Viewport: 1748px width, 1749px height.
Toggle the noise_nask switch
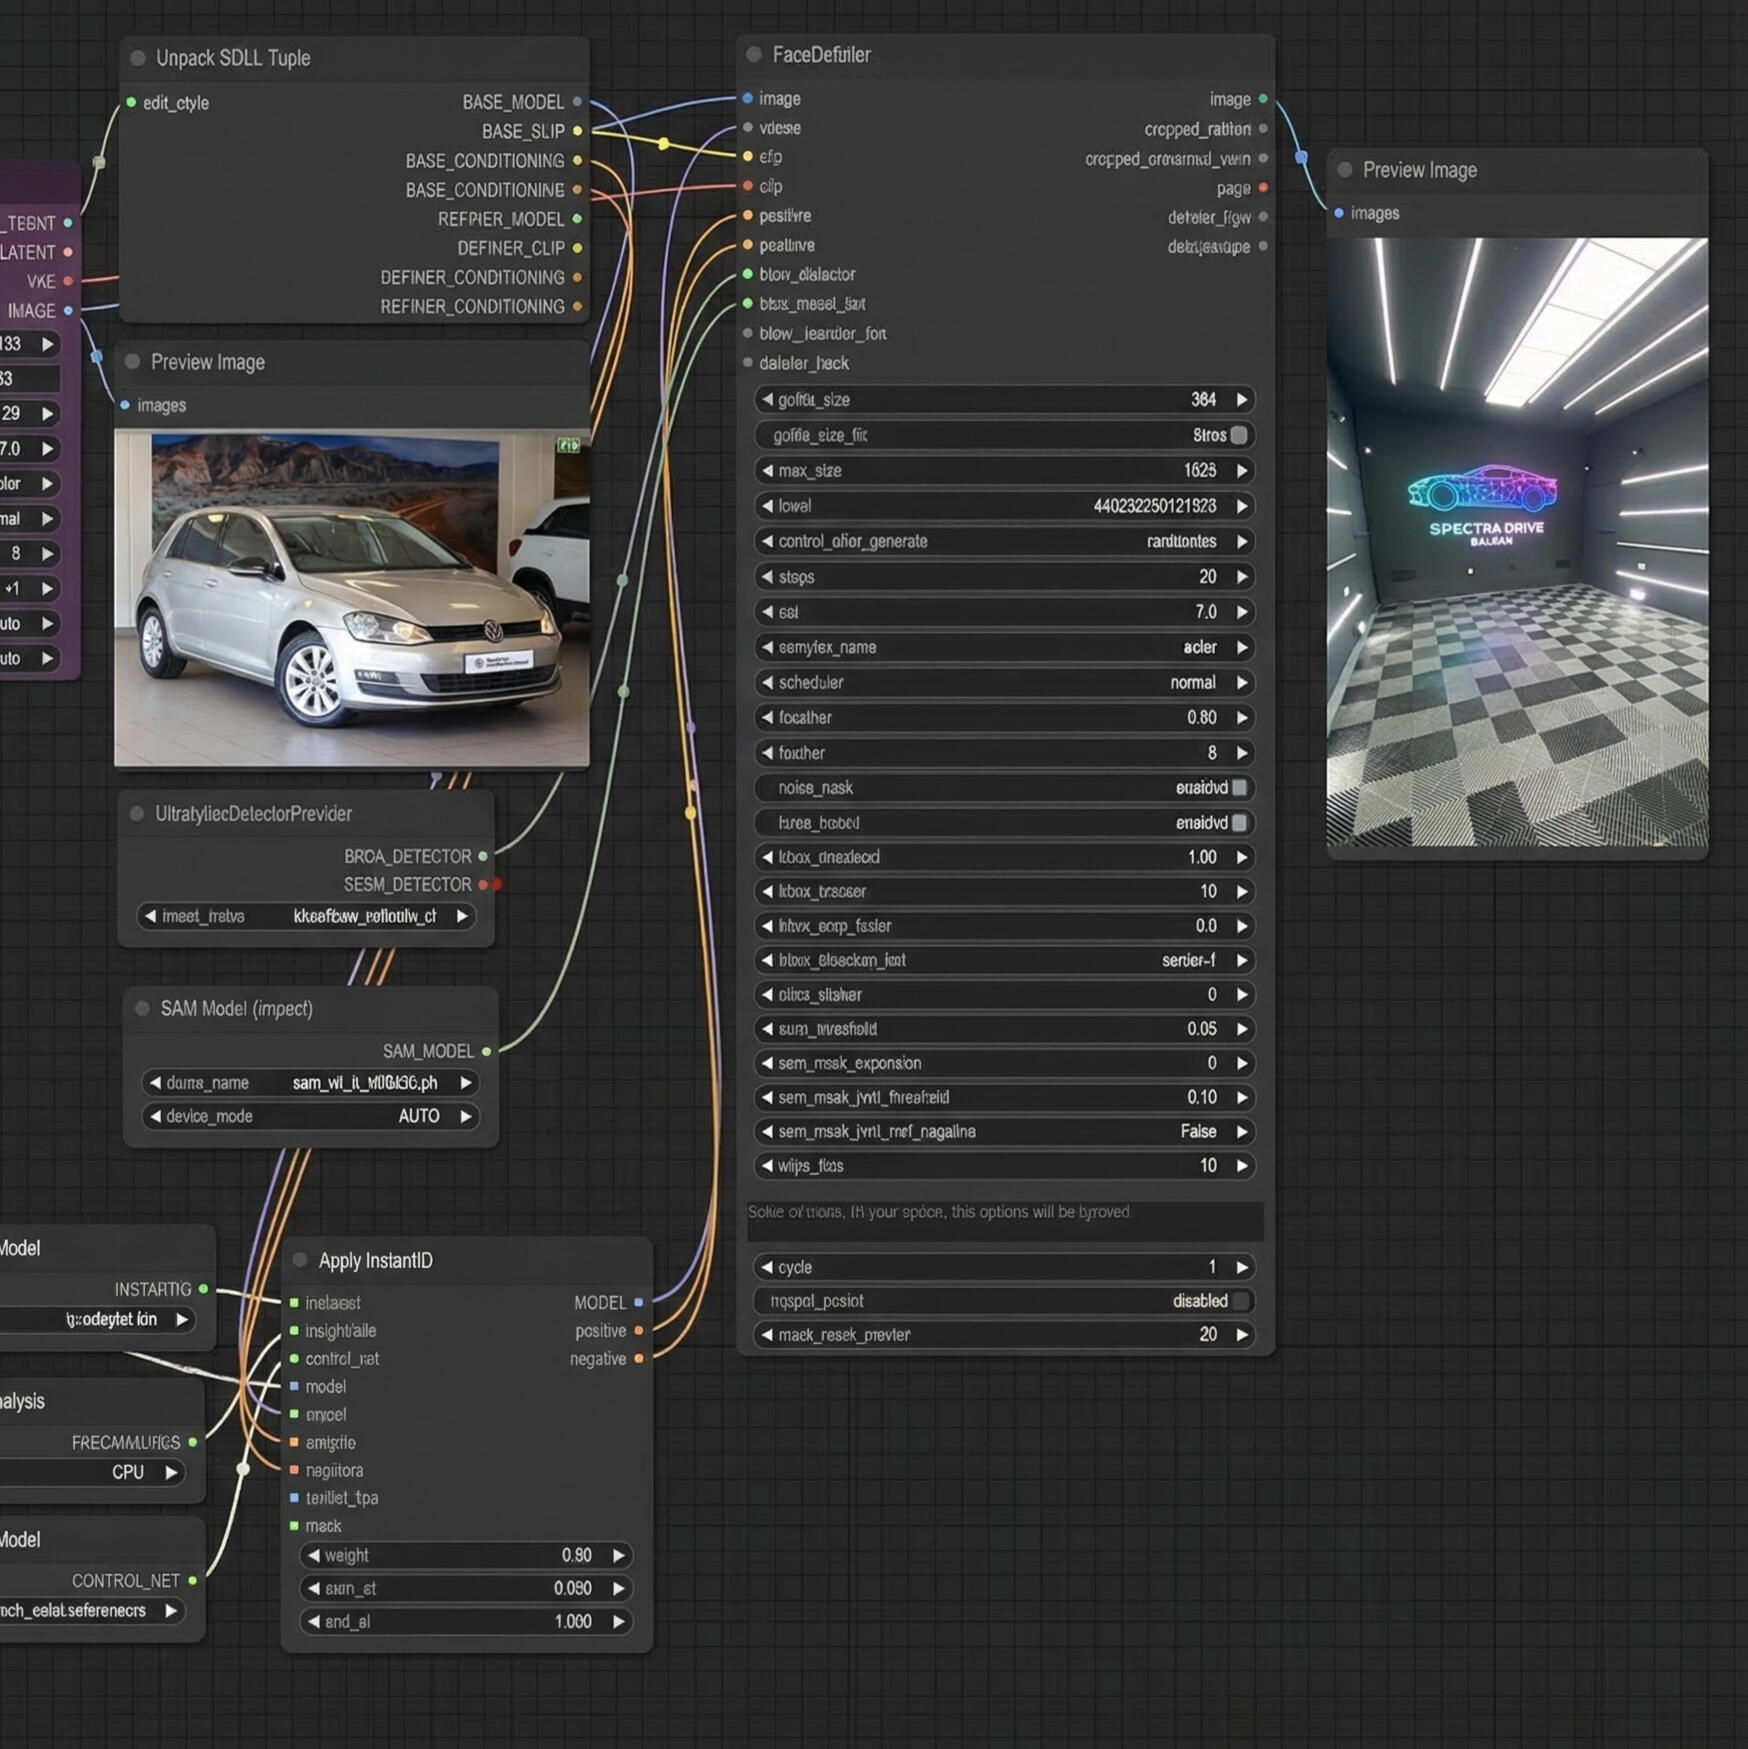pos(1239,788)
